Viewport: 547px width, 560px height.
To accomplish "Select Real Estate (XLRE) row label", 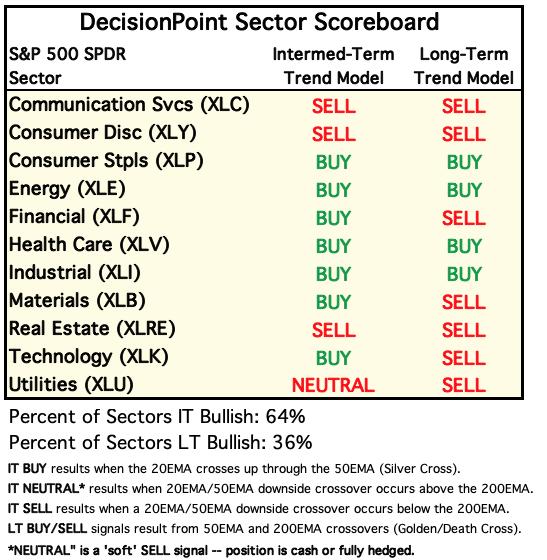I will coord(92,329).
